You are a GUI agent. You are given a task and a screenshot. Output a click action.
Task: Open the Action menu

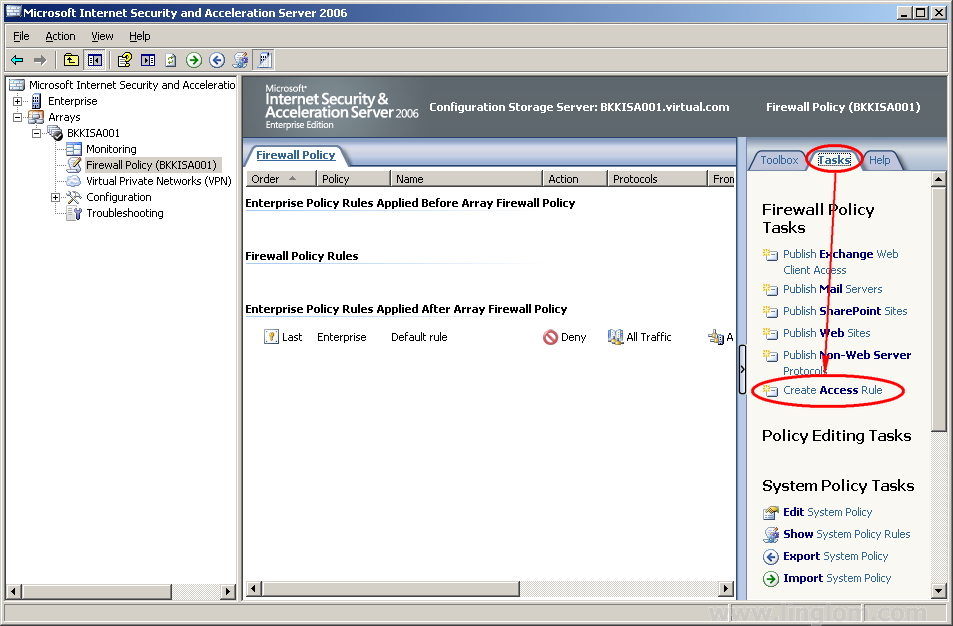pyautogui.click(x=60, y=36)
